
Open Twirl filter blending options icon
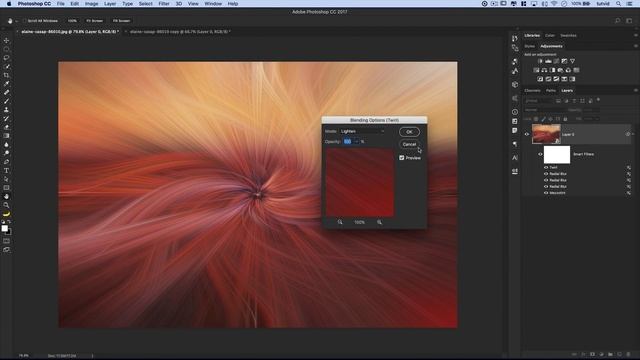tap(629, 168)
